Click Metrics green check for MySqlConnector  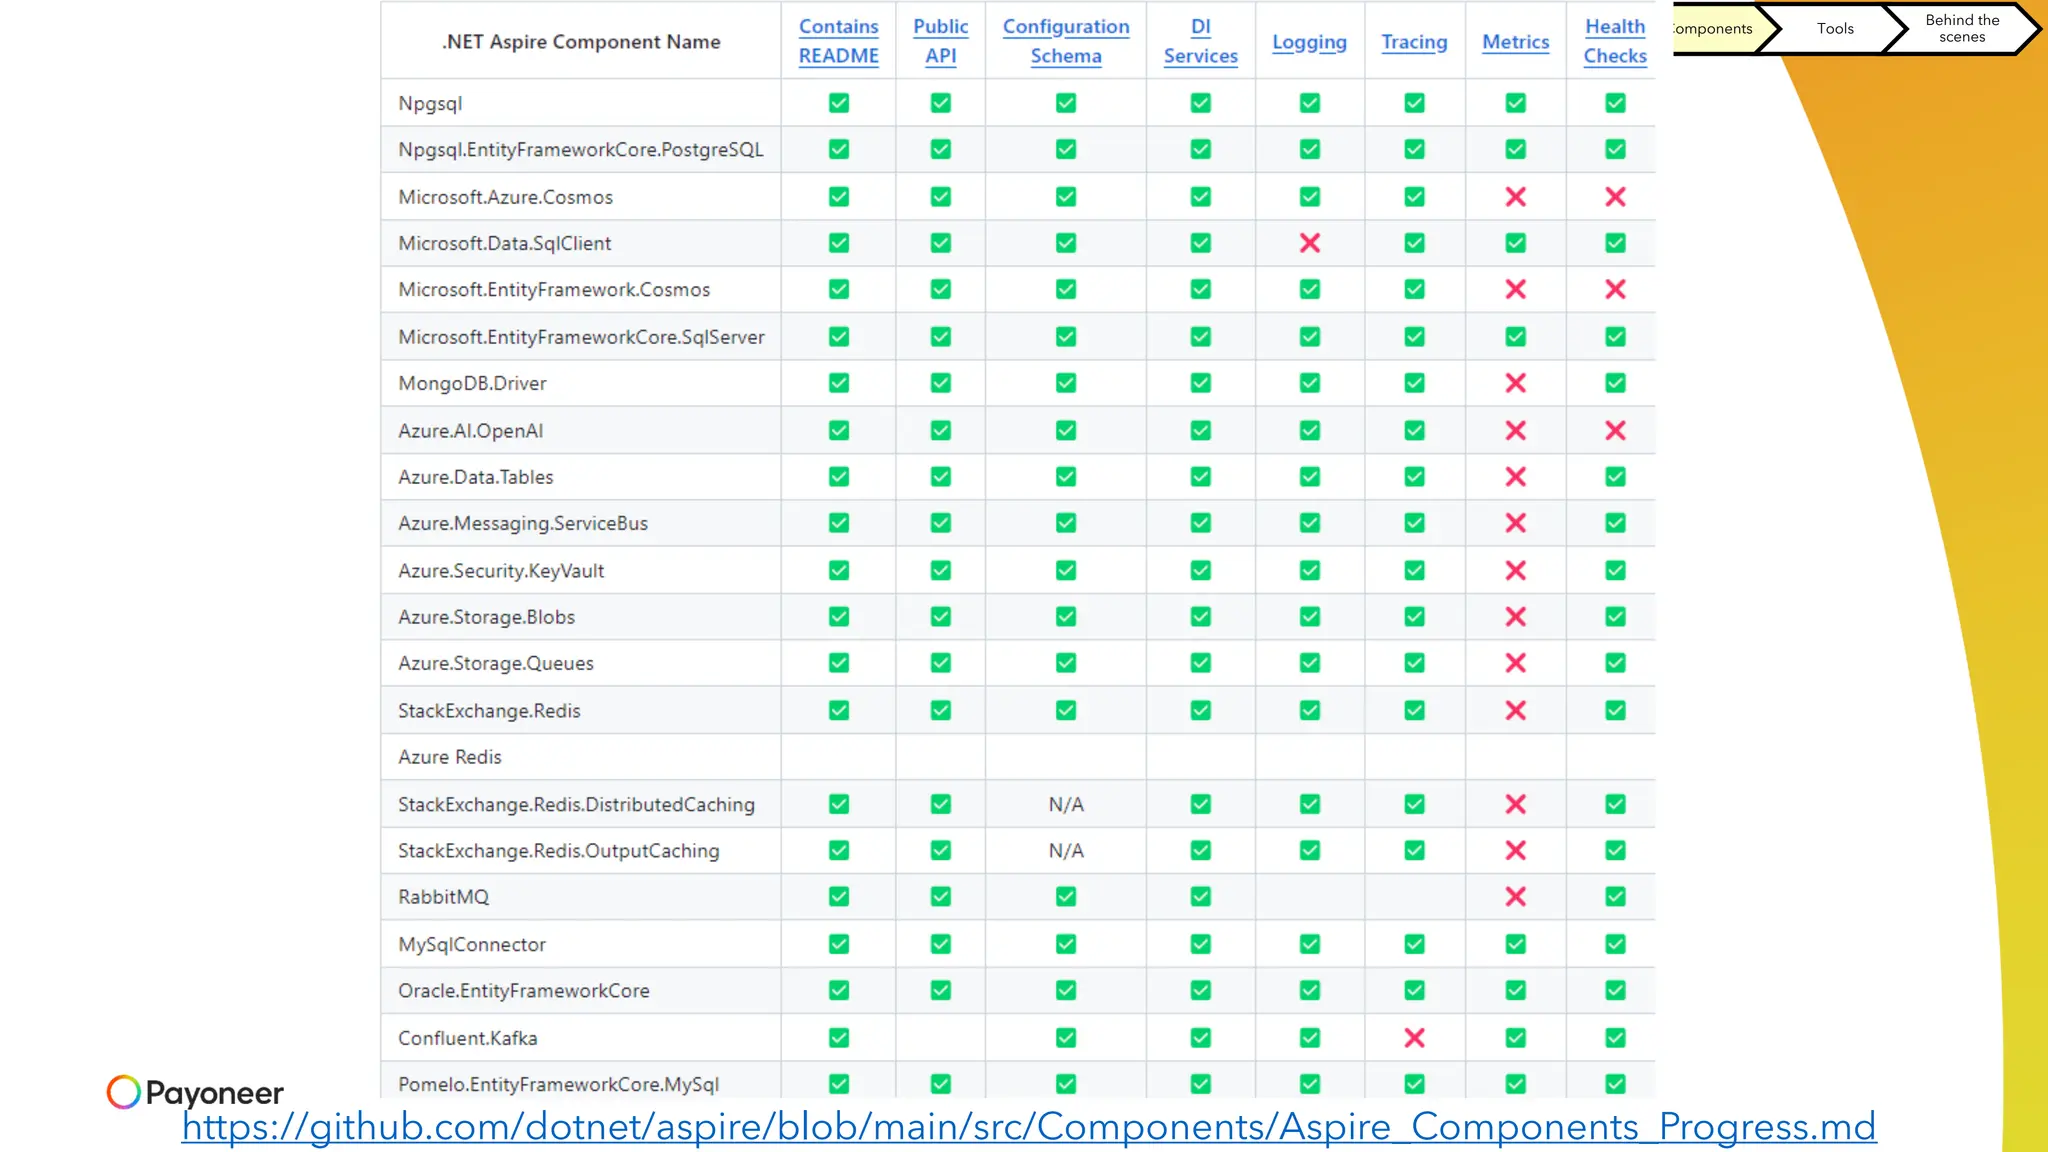[1515, 944]
